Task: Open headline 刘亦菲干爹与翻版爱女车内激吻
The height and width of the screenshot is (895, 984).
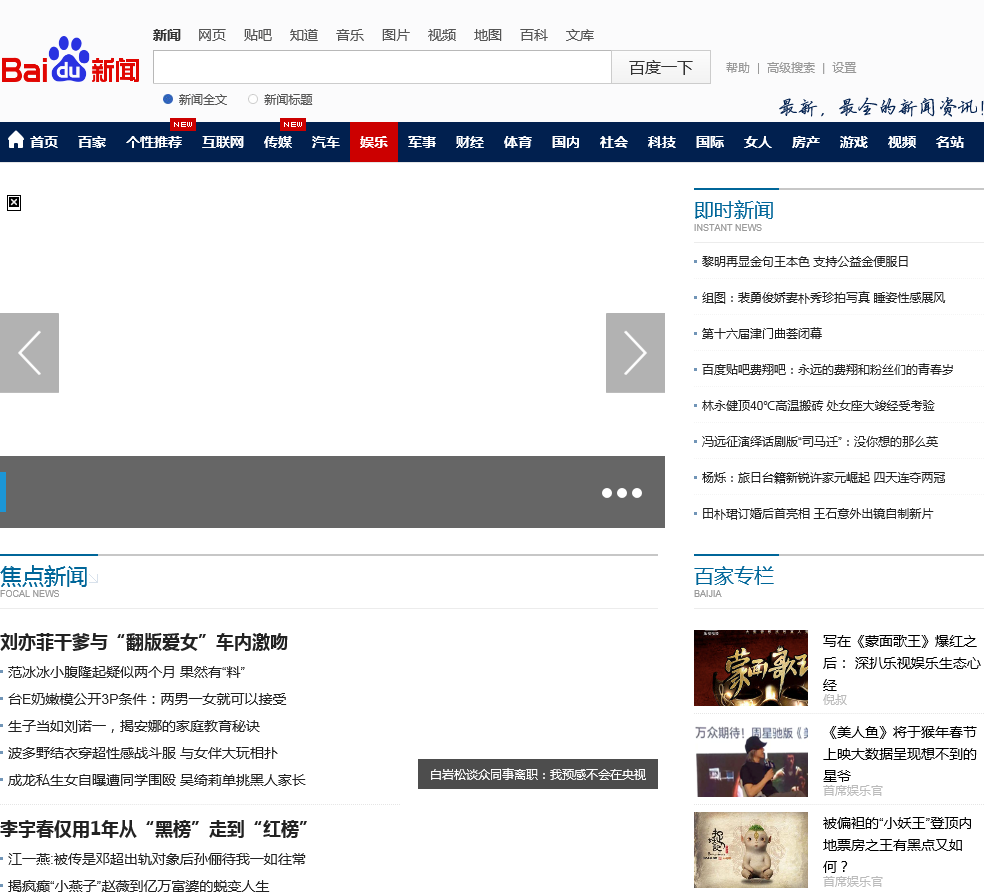Action: pos(144,642)
